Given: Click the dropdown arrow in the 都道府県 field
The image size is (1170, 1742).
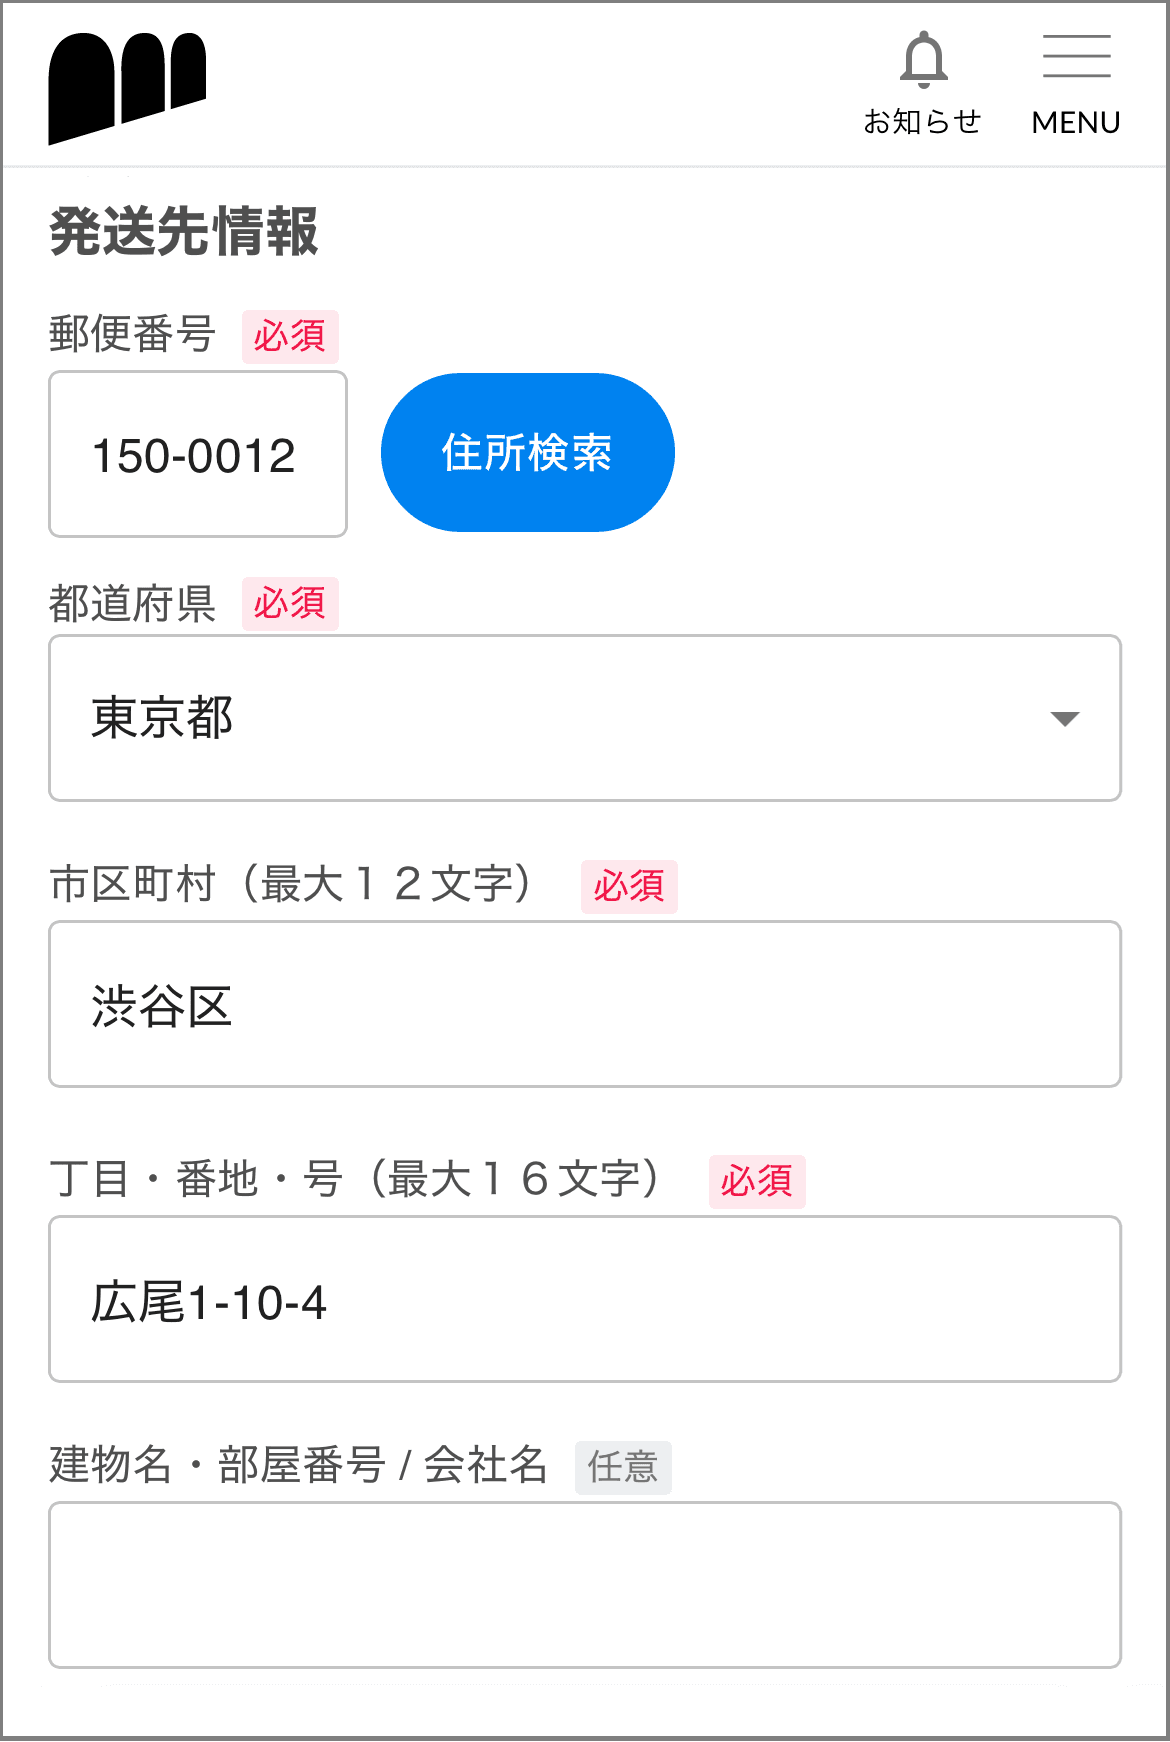Looking at the screenshot, I should tap(1065, 719).
